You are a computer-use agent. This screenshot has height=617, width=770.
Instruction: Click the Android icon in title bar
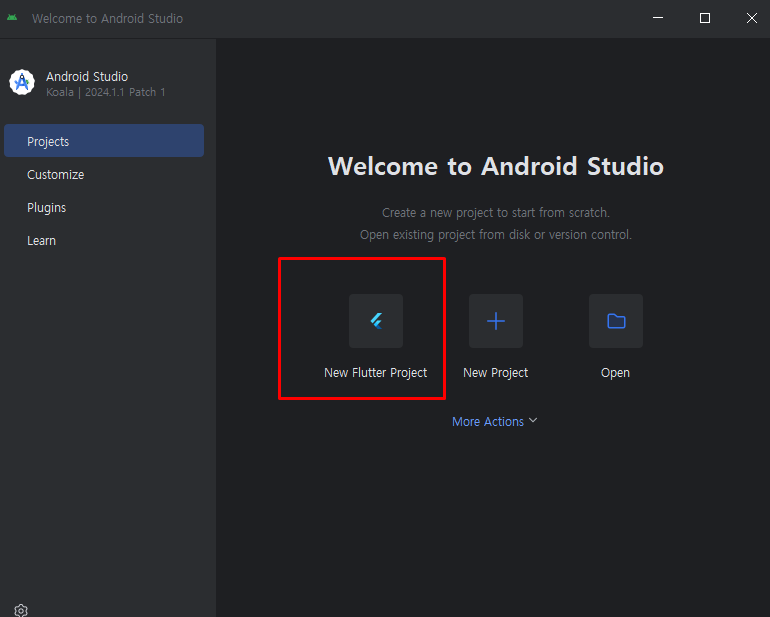[x=12, y=18]
